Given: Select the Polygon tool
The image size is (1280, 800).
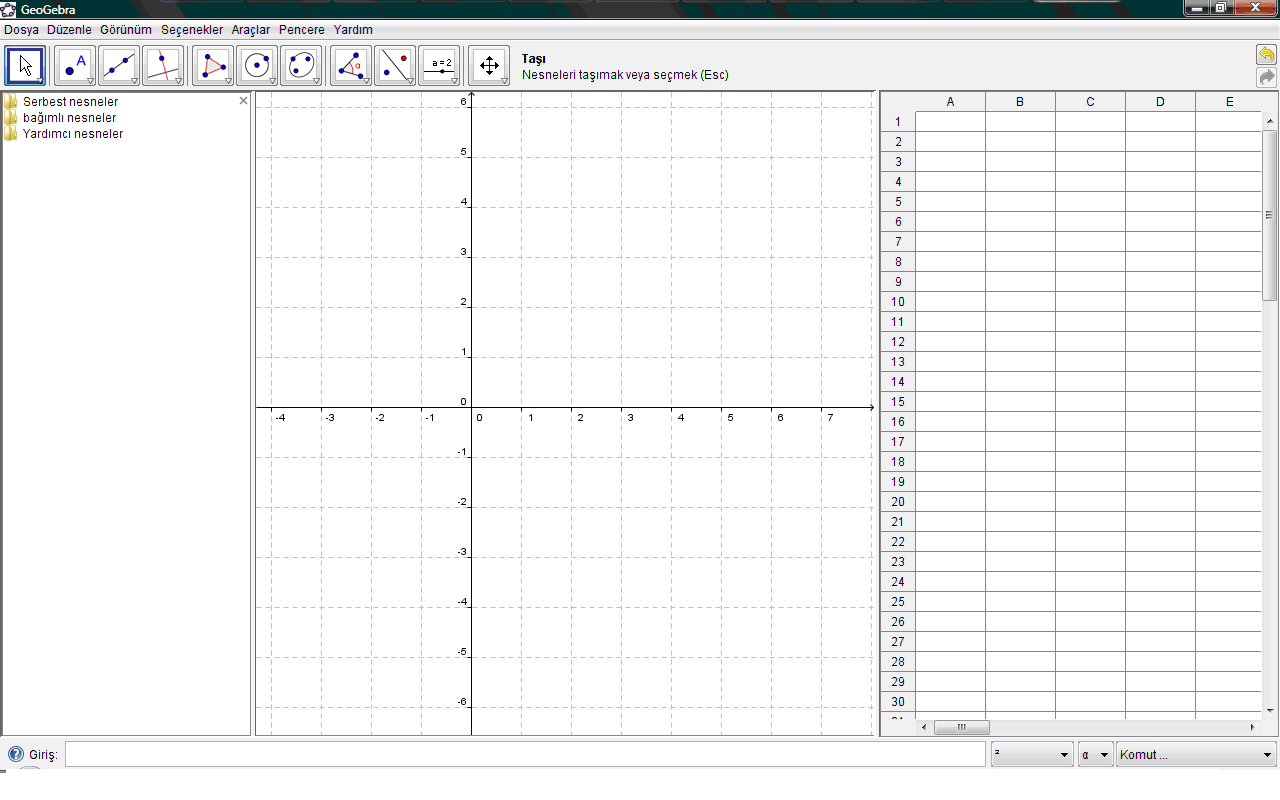Looking at the screenshot, I should coord(212,66).
